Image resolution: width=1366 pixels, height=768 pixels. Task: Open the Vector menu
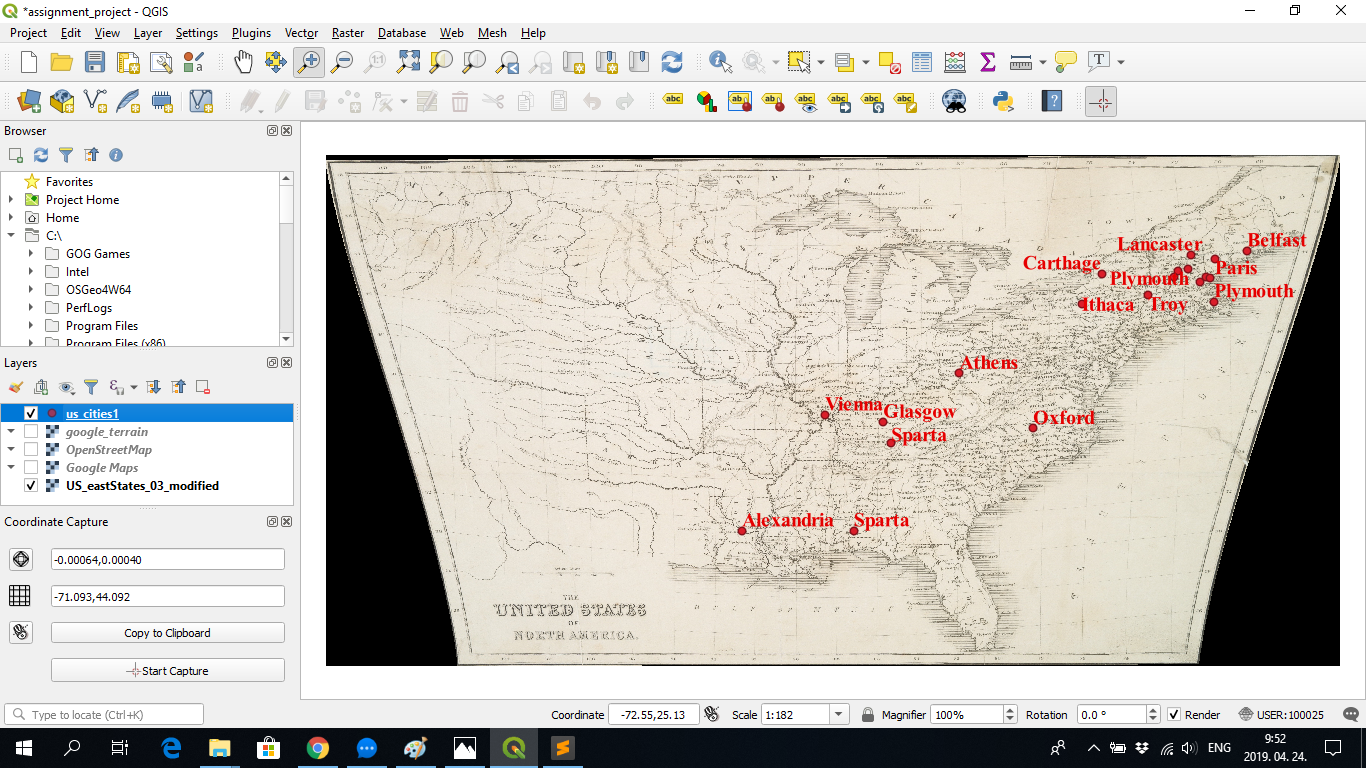point(301,33)
